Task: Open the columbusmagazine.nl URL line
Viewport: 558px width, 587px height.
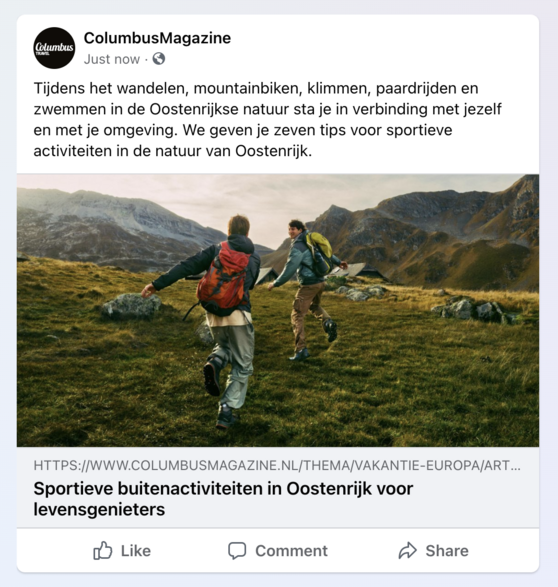Action: tap(277, 465)
